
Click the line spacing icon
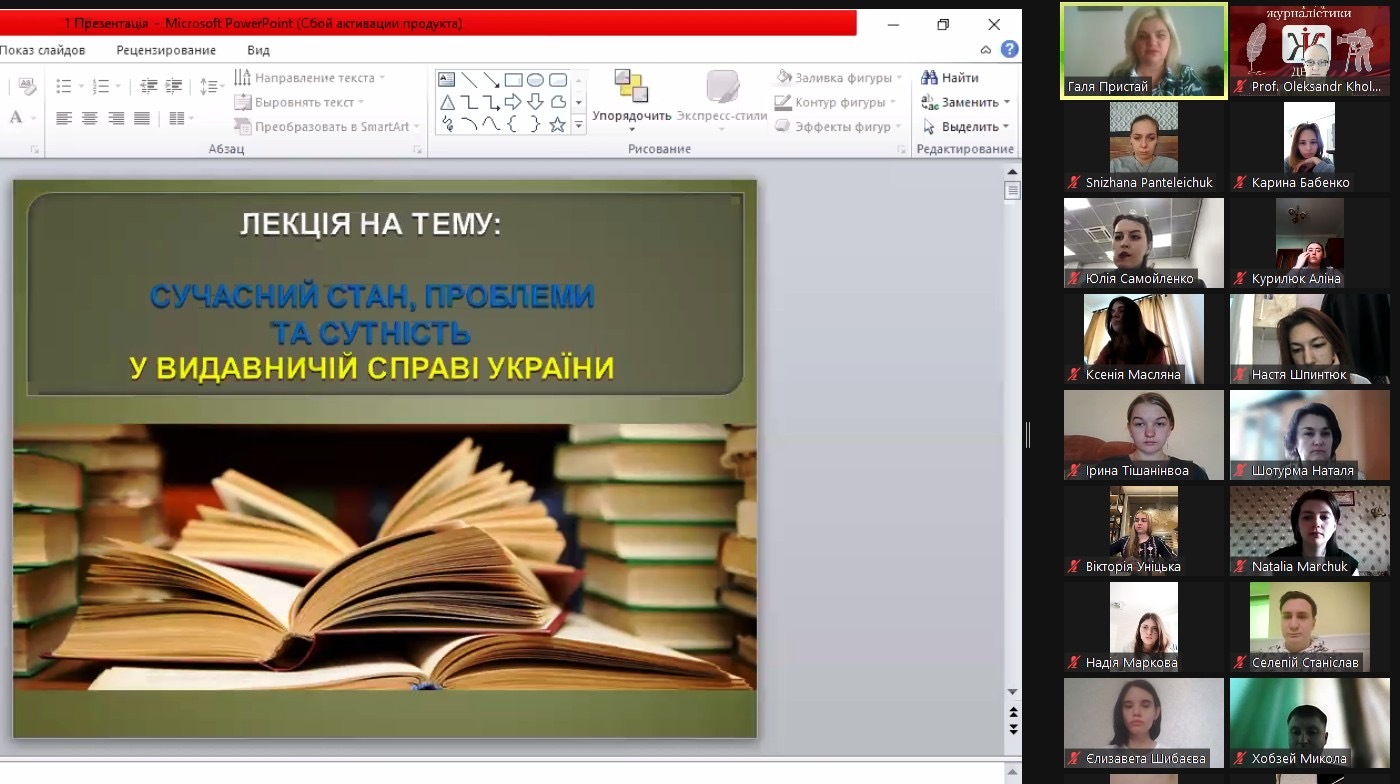coord(208,87)
